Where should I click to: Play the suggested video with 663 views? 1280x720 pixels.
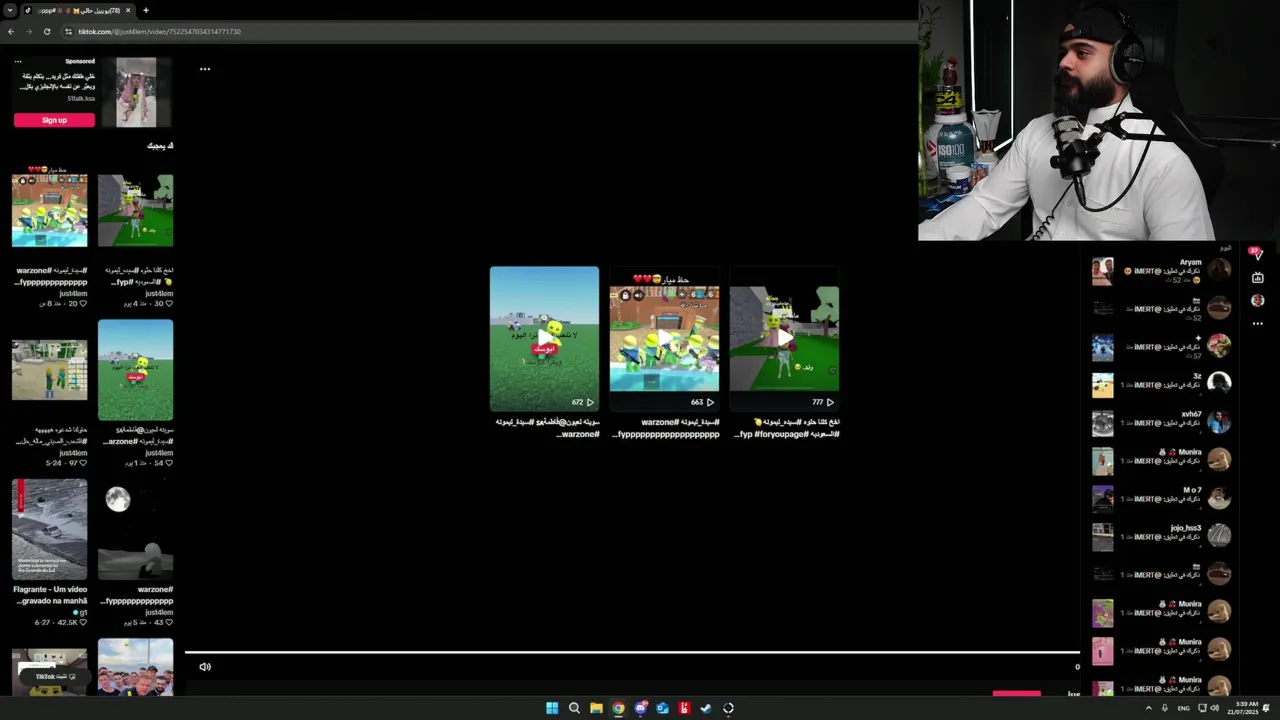point(664,339)
